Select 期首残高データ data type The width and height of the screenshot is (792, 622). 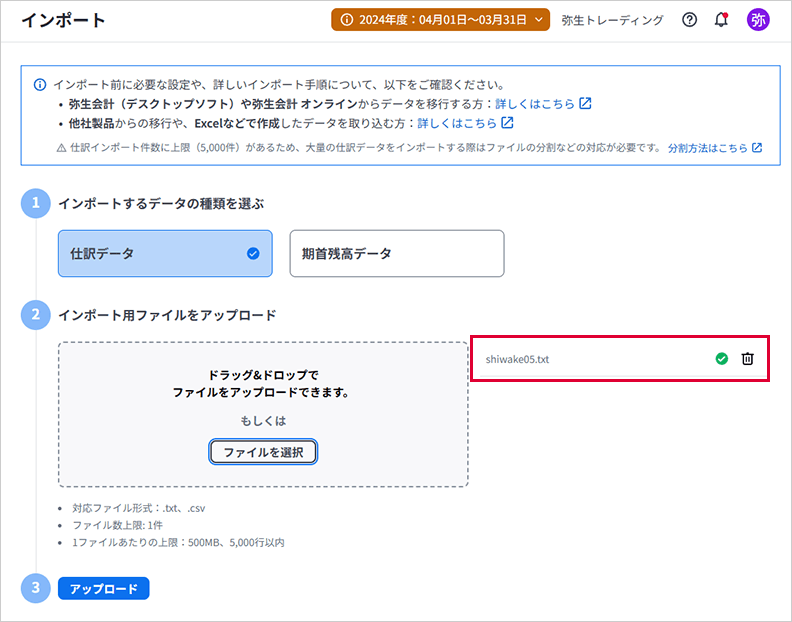pos(396,254)
